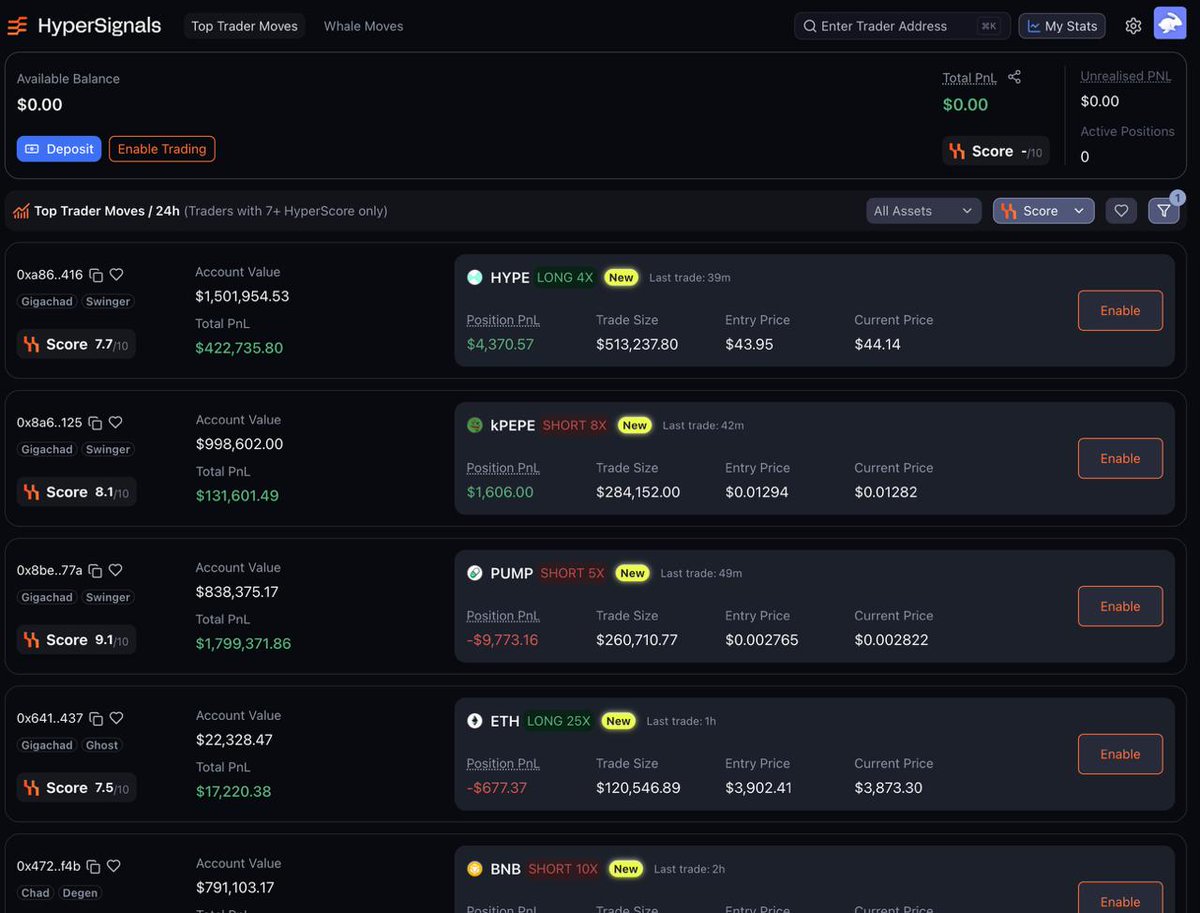Click Score 7.7 badge of 0xa86..416
This screenshot has width=1200, height=913.
coord(77,344)
